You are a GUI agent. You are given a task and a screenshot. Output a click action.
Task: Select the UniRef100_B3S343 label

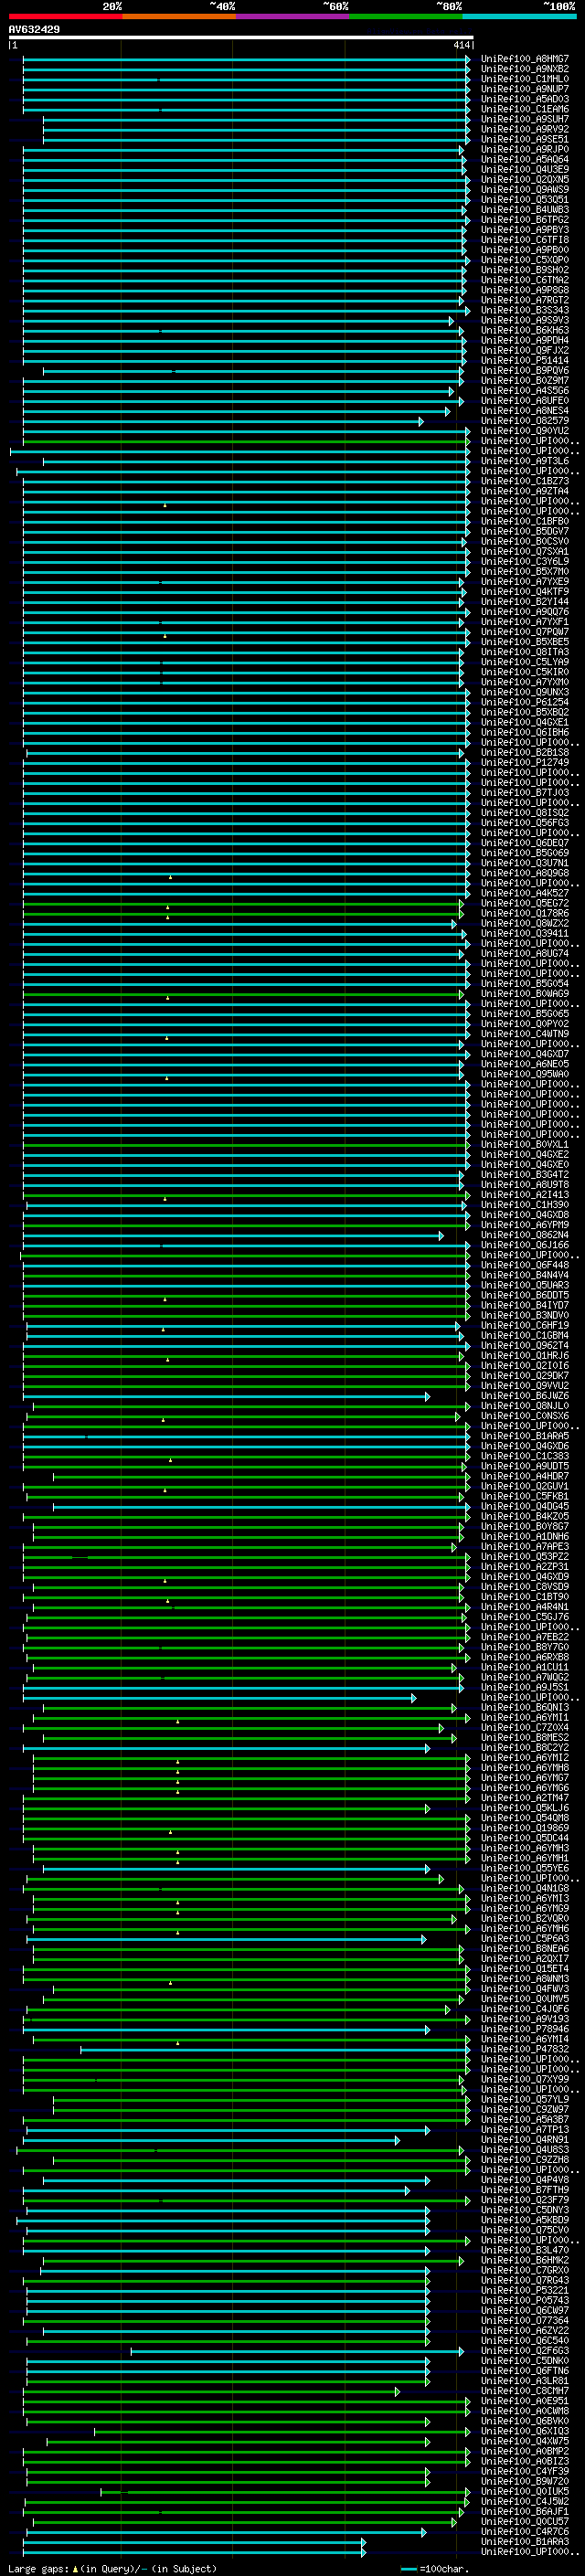525,310
